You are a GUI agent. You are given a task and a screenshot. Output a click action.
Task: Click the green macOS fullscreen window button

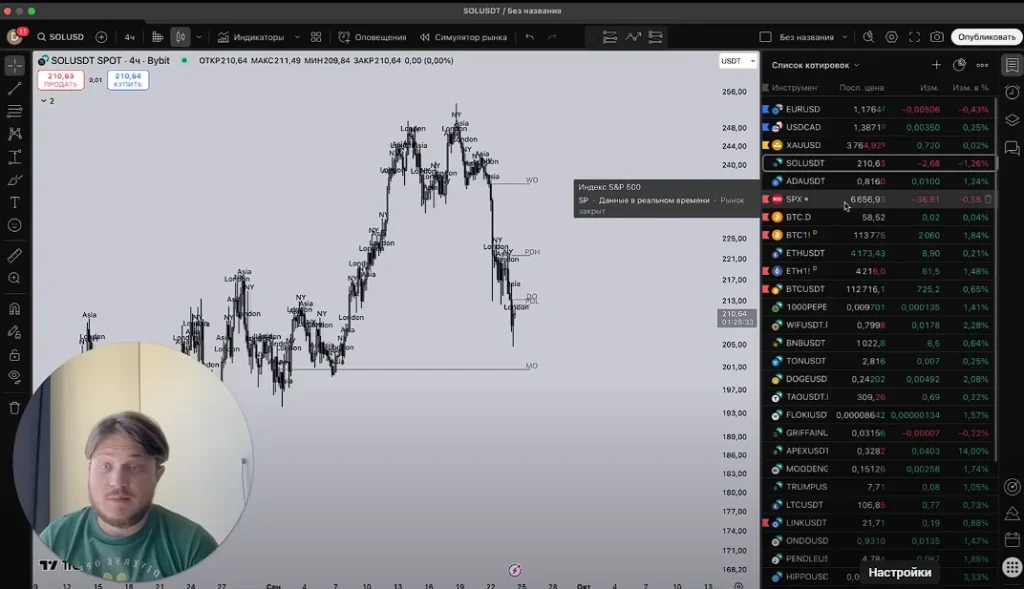click(31, 11)
